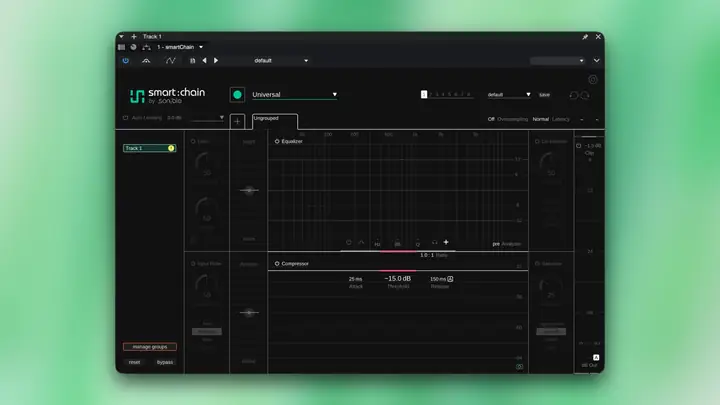Add a new group with plus button

pyautogui.click(x=237, y=122)
